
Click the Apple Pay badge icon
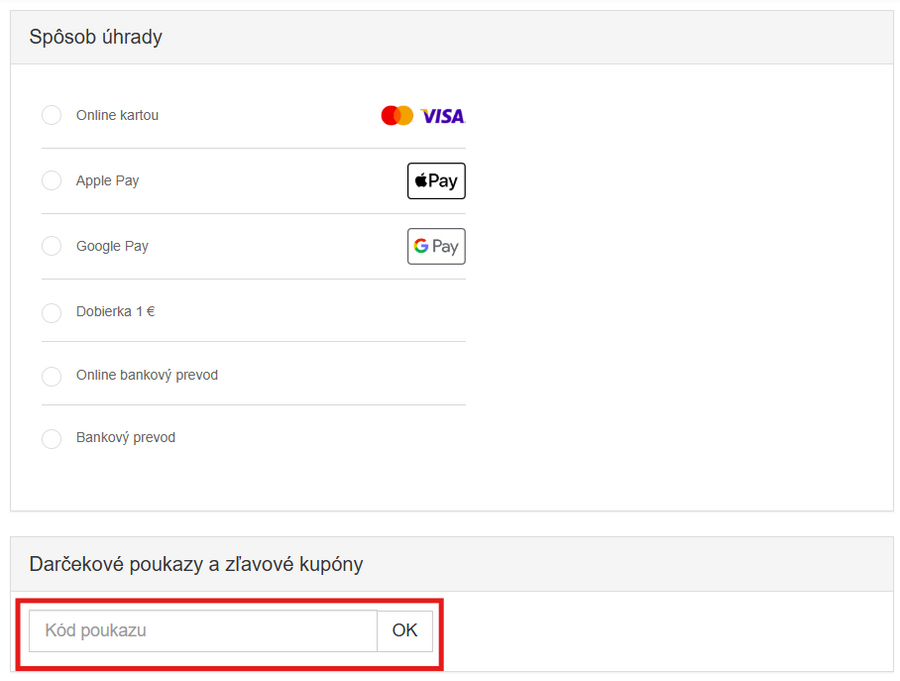click(436, 181)
